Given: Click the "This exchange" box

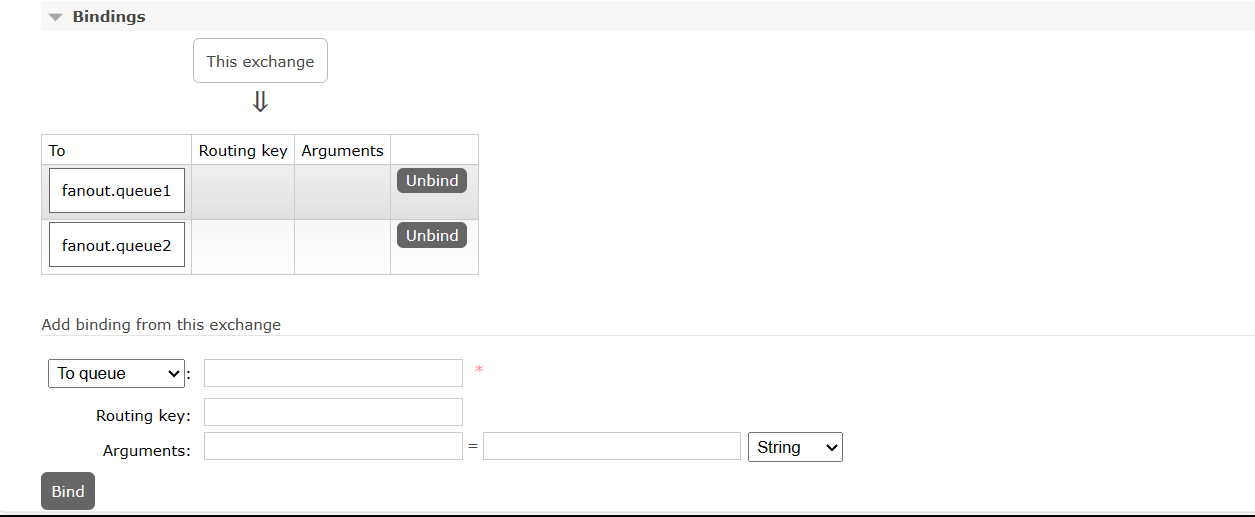Looking at the screenshot, I should point(260,61).
